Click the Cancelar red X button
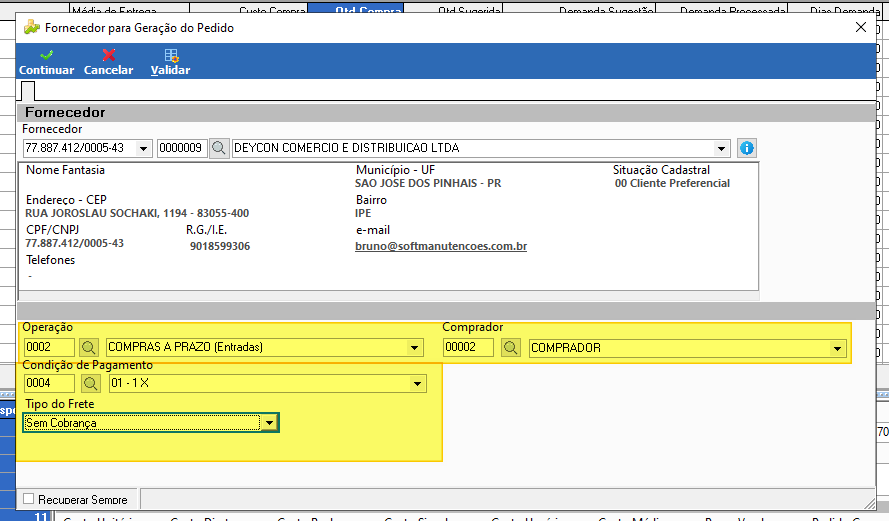This screenshot has width=889, height=521. coord(108,62)
